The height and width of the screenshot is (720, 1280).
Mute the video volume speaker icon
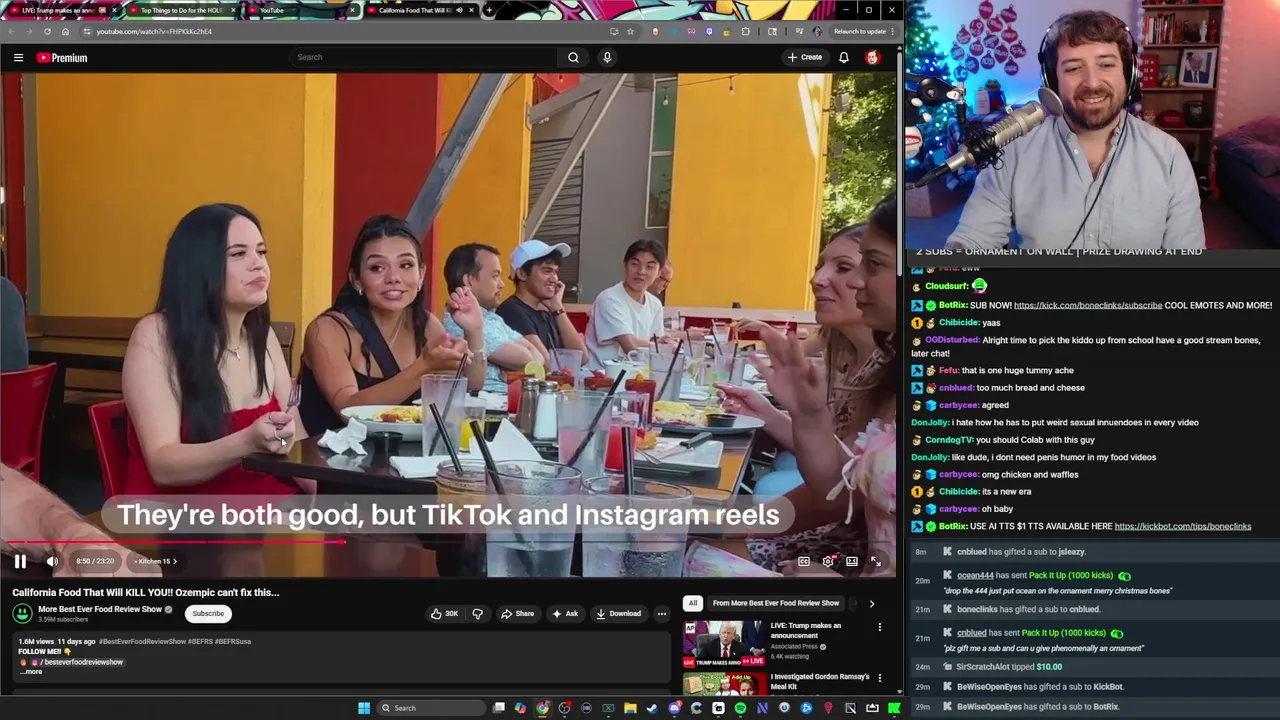52,561
